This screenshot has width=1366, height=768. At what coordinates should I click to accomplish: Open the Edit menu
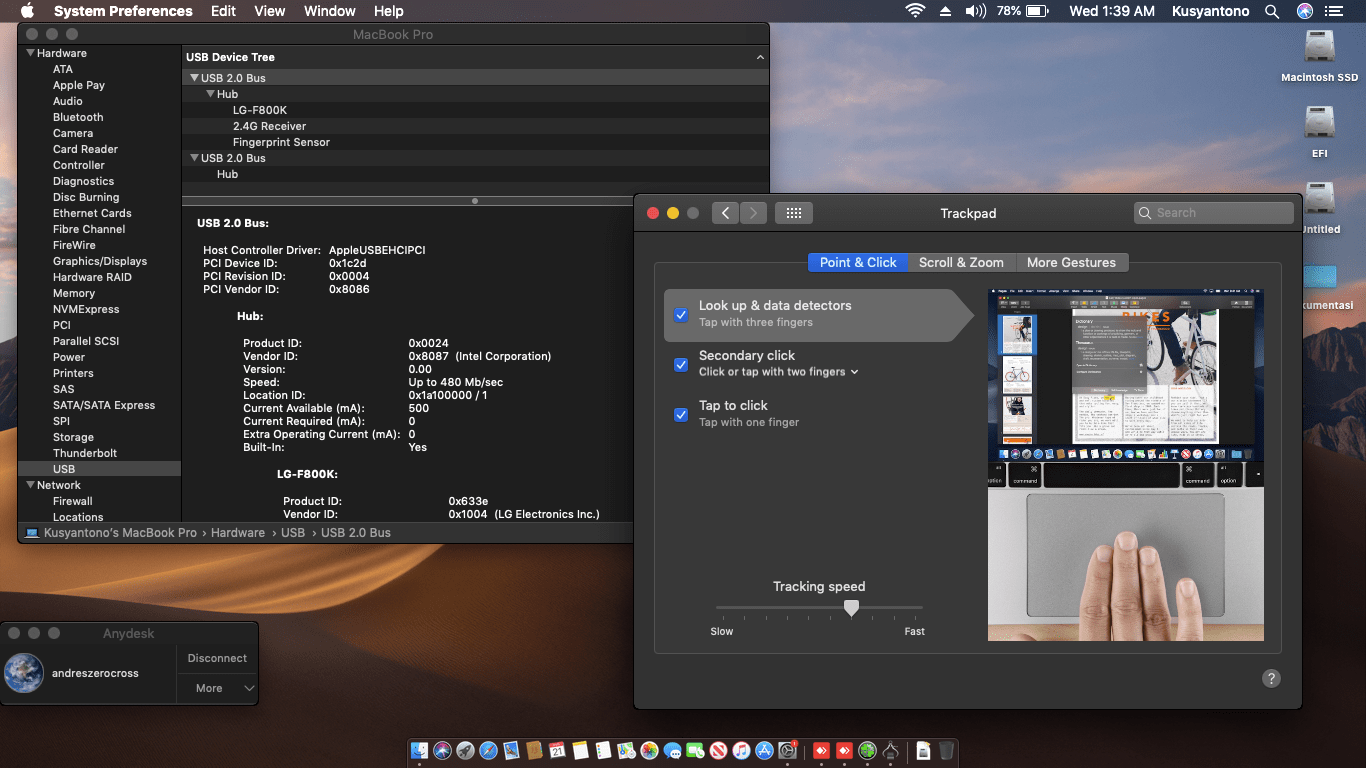pyautogui.click(x=223, y=11)
